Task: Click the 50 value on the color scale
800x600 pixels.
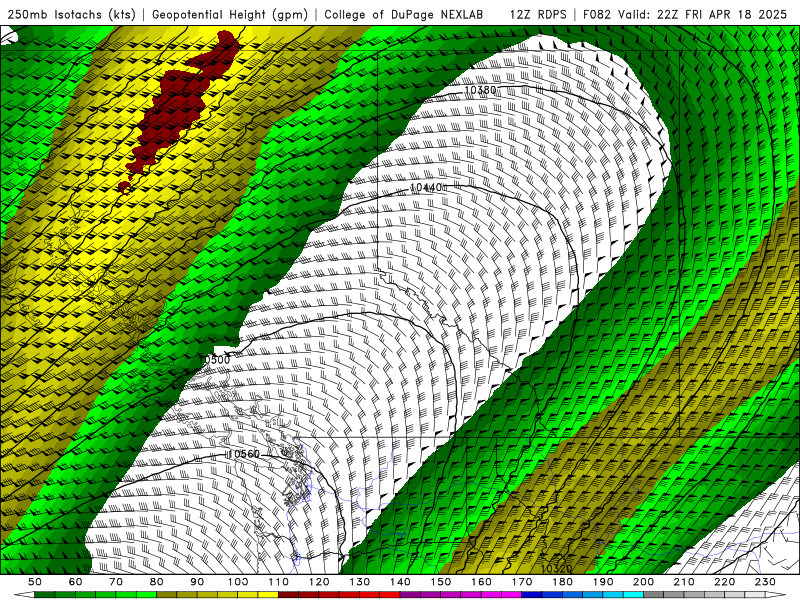Action: point(35,582)
